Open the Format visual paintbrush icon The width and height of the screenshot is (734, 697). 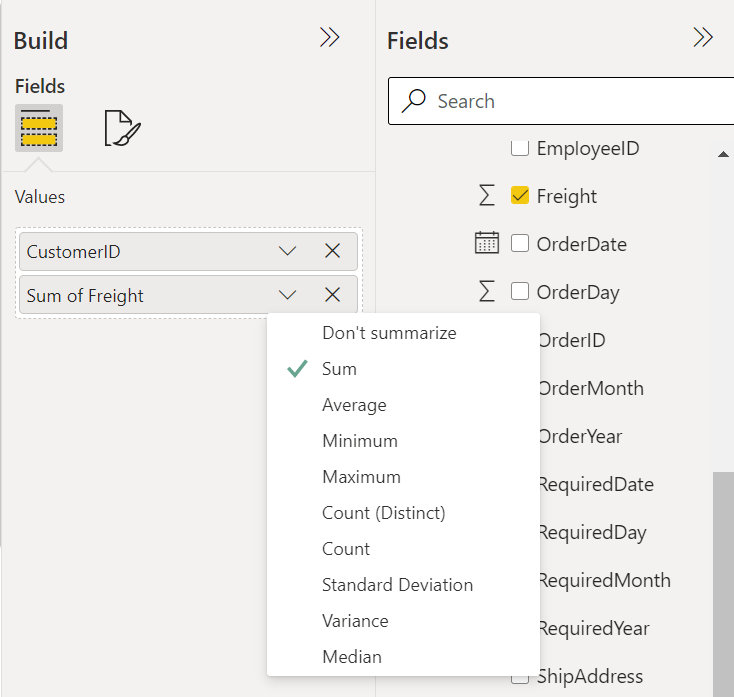122,128
